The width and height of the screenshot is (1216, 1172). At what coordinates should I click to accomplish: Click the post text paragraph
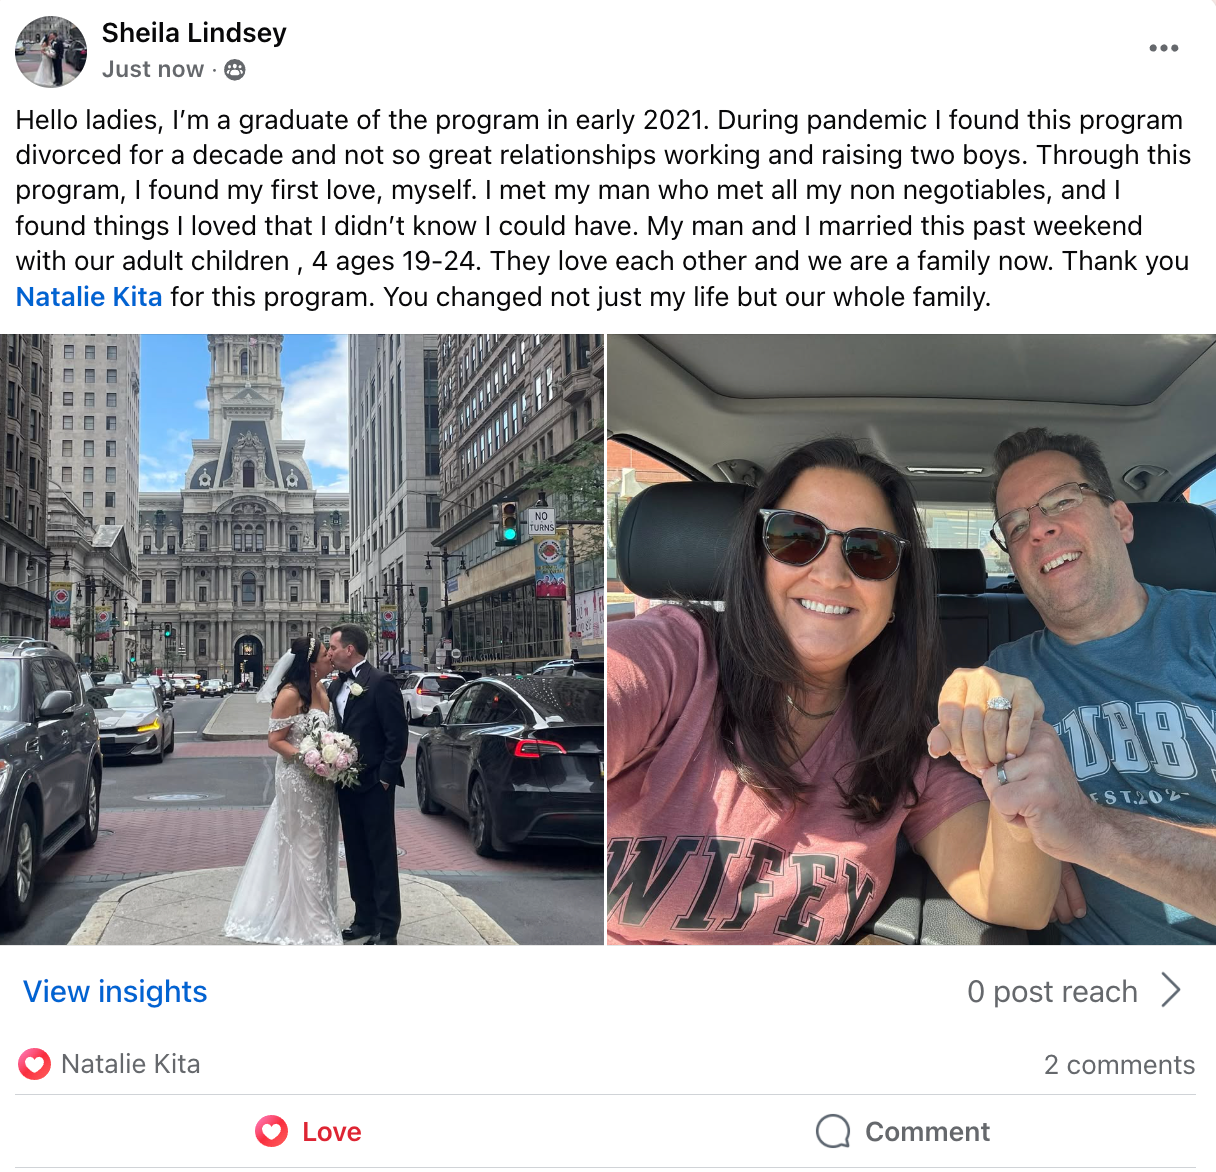604,208
